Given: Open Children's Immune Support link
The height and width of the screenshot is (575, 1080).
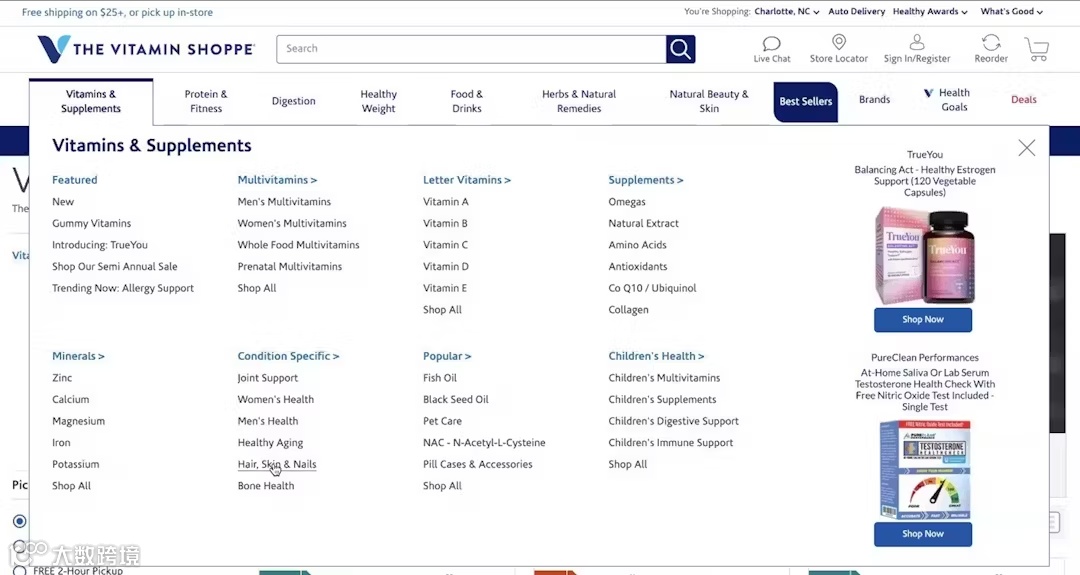Looking at the screenshot, I should (670, 443).
